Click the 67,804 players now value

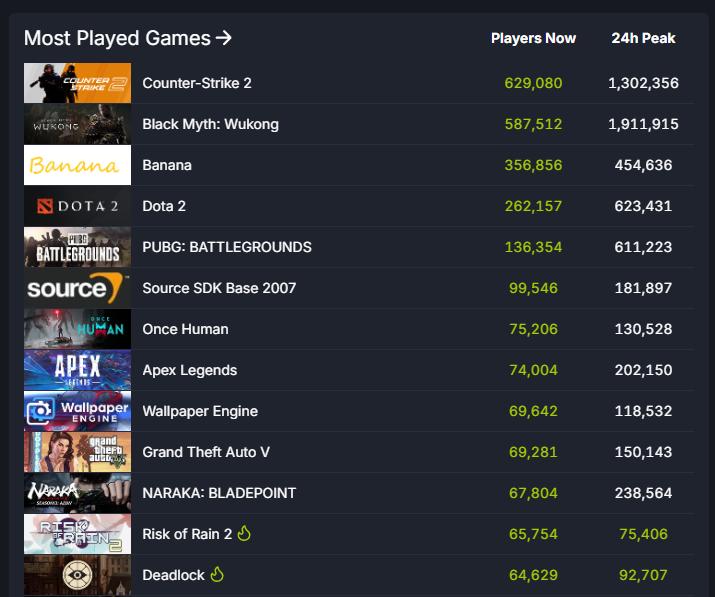pyautogui.click(x=534, y=493)
